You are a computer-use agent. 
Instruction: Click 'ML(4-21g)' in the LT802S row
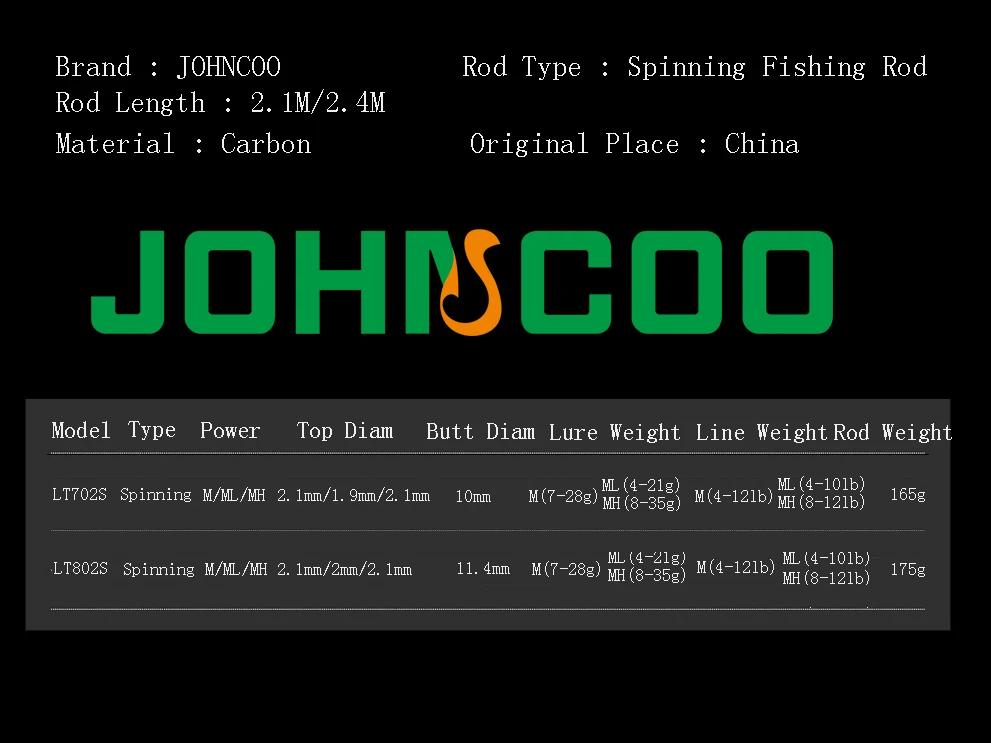pyautogui.click(x=647, y=558)
